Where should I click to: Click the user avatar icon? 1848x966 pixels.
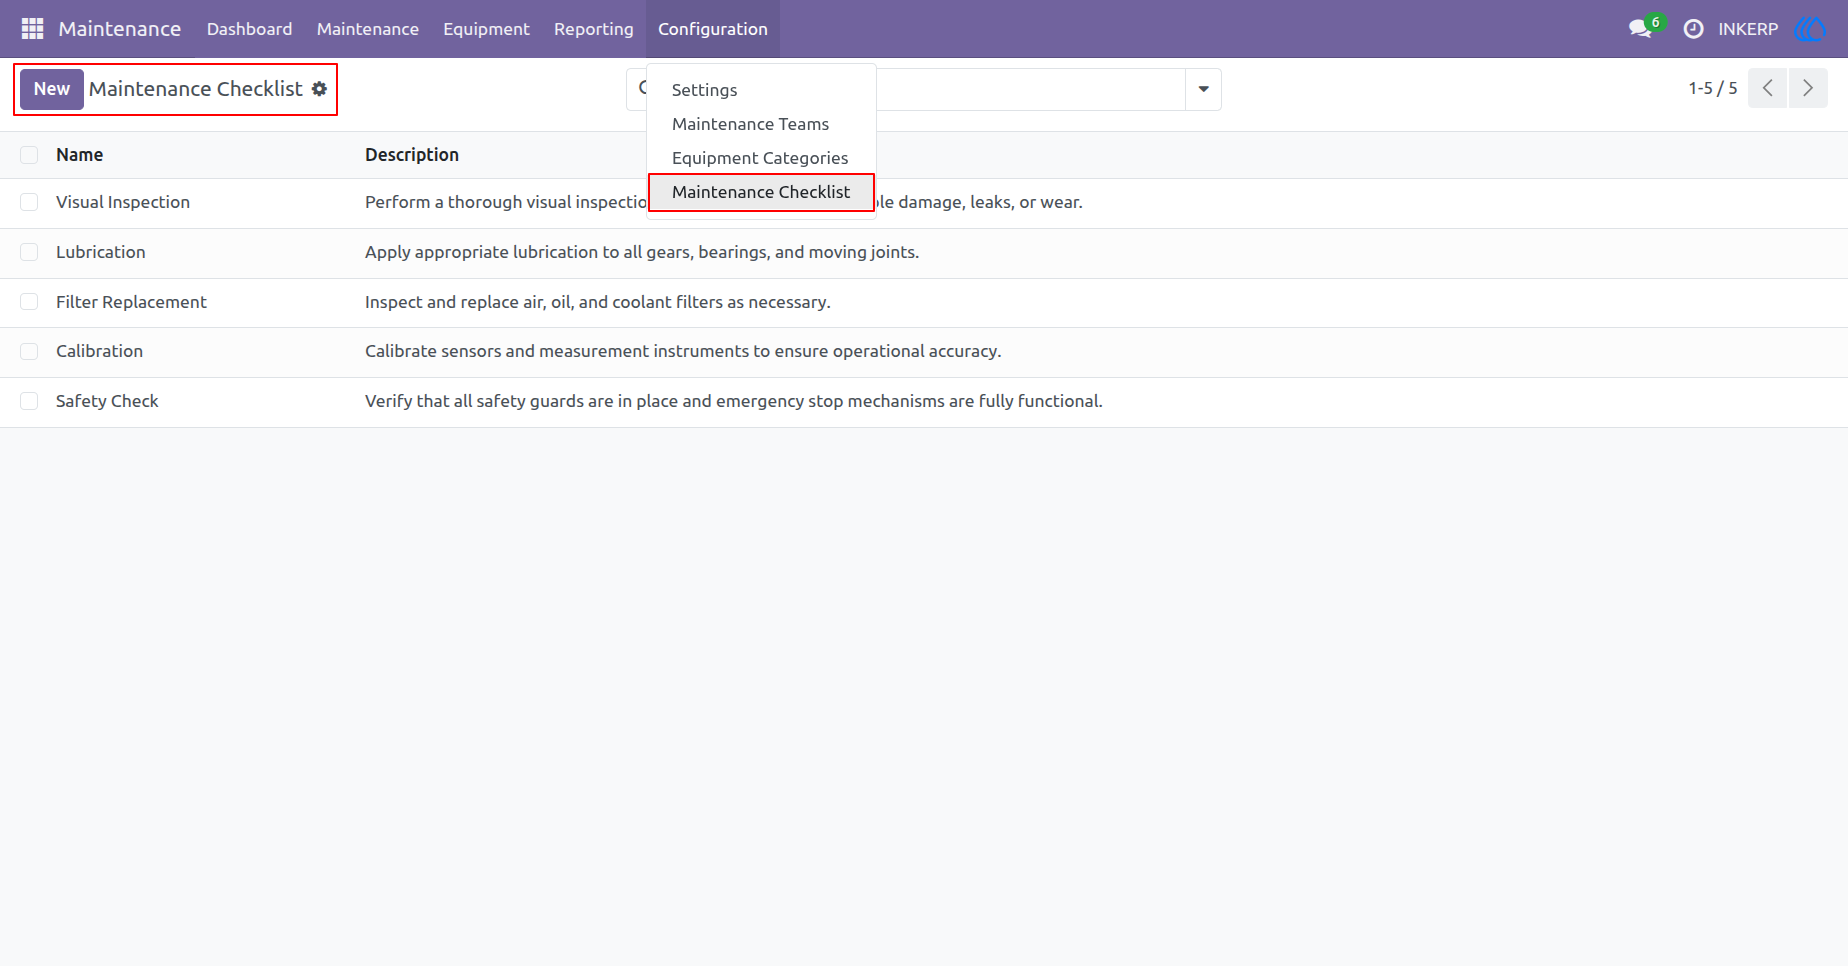coord(1811,29)
